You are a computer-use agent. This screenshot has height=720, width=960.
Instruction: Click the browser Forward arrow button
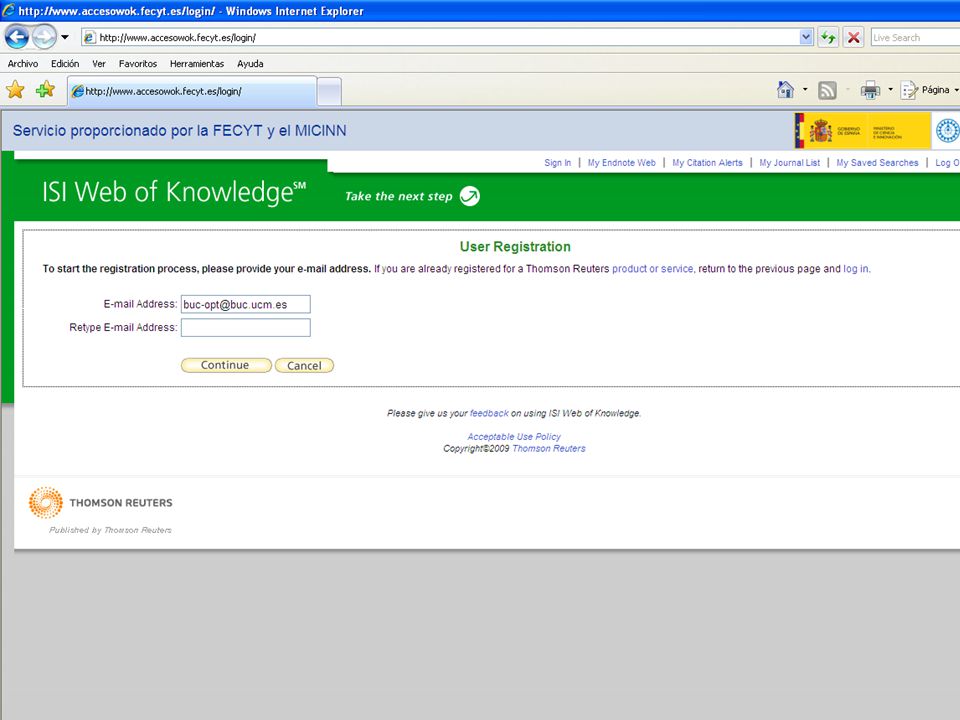point(44,37)
